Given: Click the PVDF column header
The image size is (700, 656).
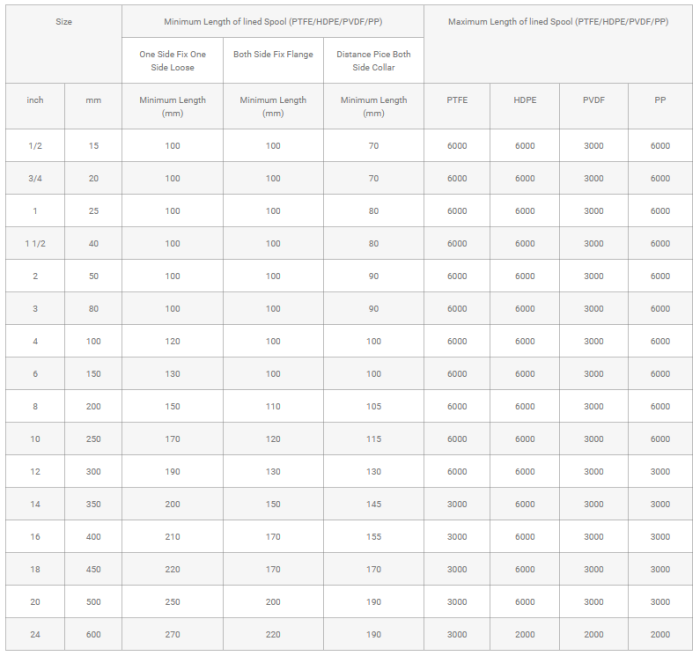Looking at the screenshot, I should (x=594, y=100).
